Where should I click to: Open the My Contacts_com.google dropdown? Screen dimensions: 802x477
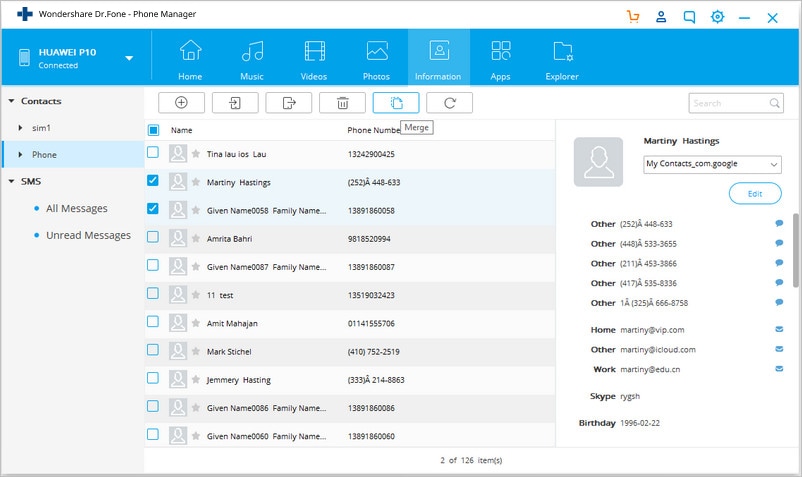click(712, 164)
